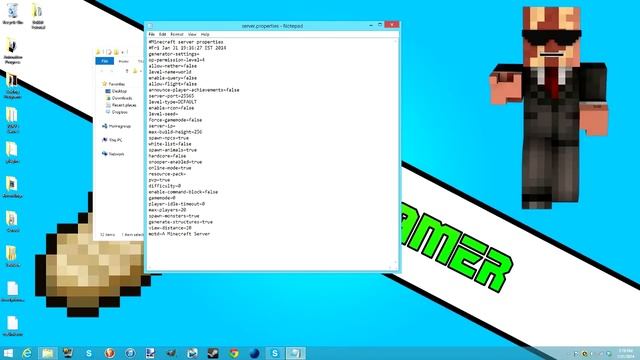Screen dimensions: 640x360
Task: Click the Windows Start button
Action: [x=8, y=353]
